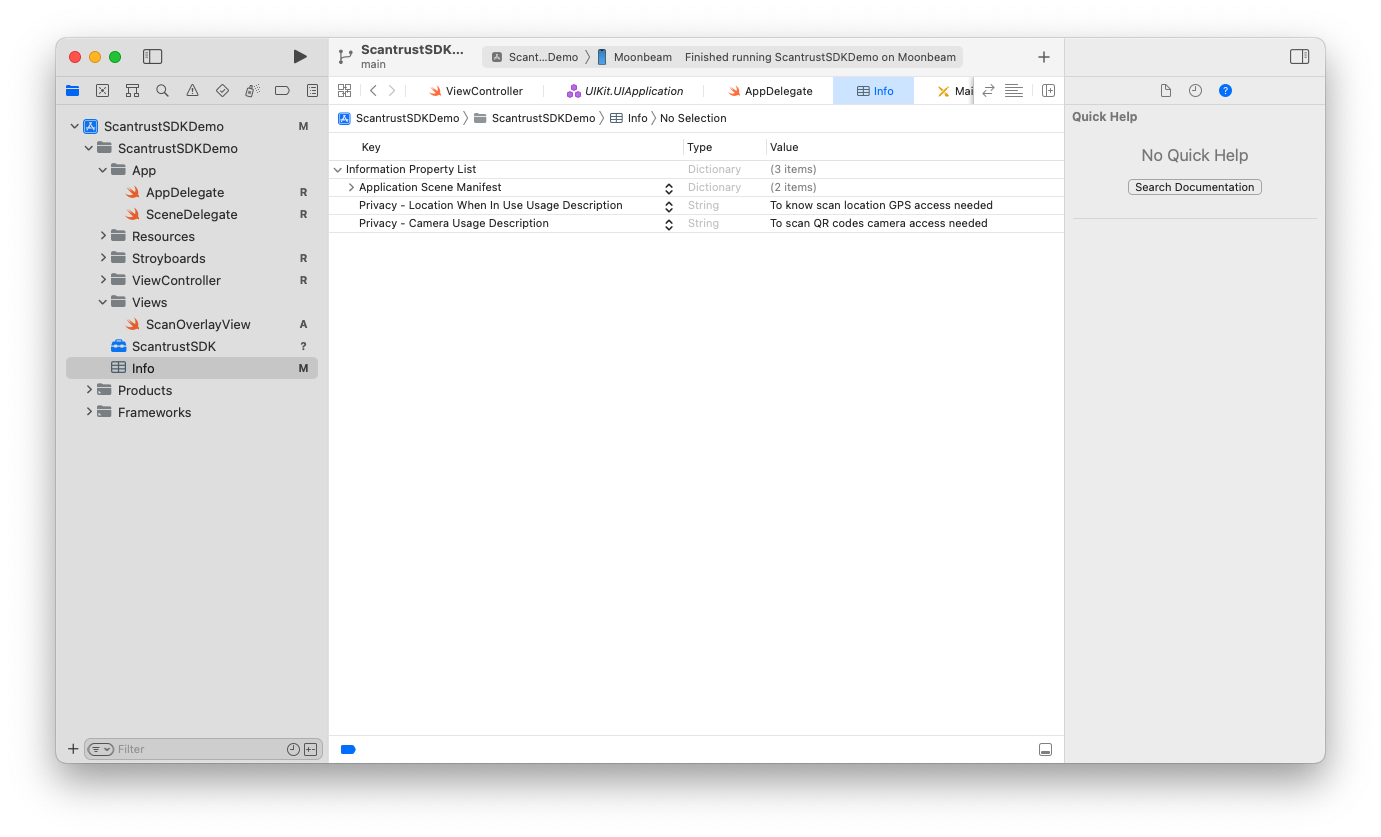
Task: Toggle recent files filter clock icon
Action: (x=293, y=749)
